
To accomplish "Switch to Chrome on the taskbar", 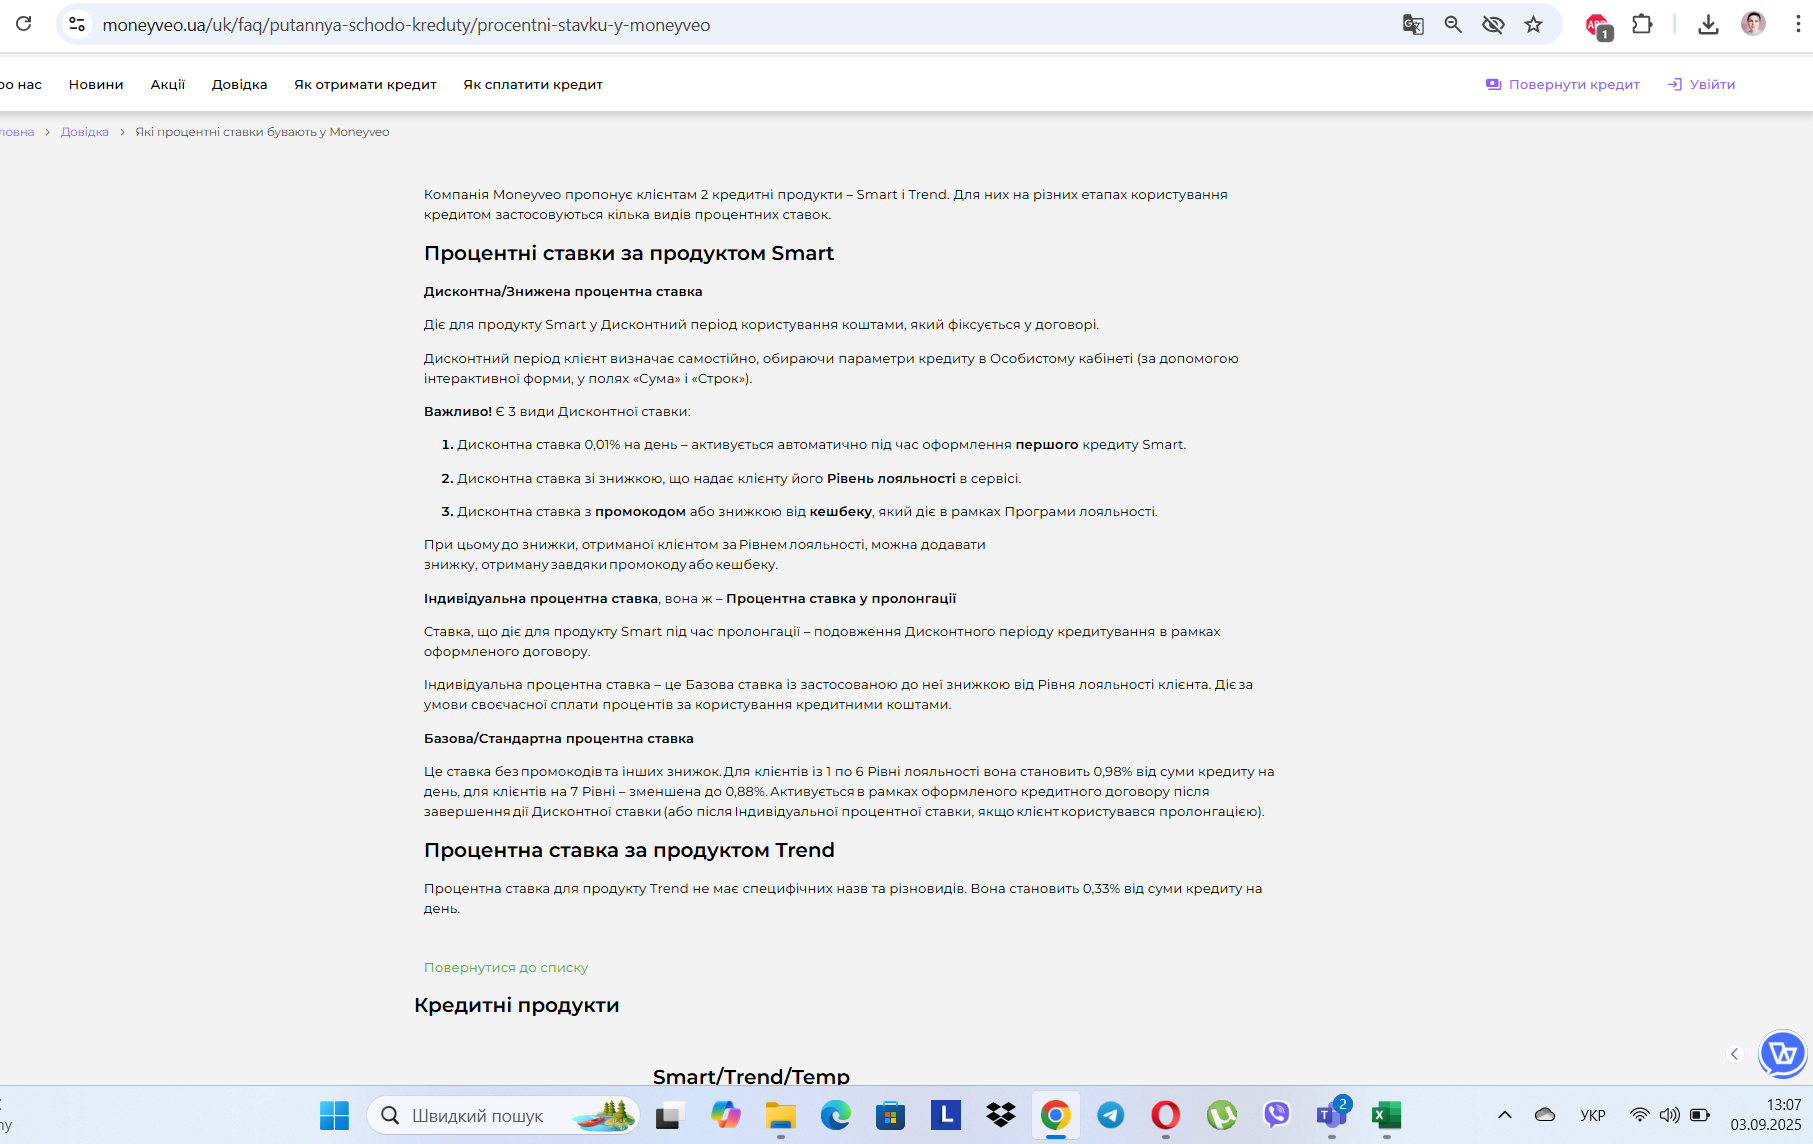I will (1055, 1115).
